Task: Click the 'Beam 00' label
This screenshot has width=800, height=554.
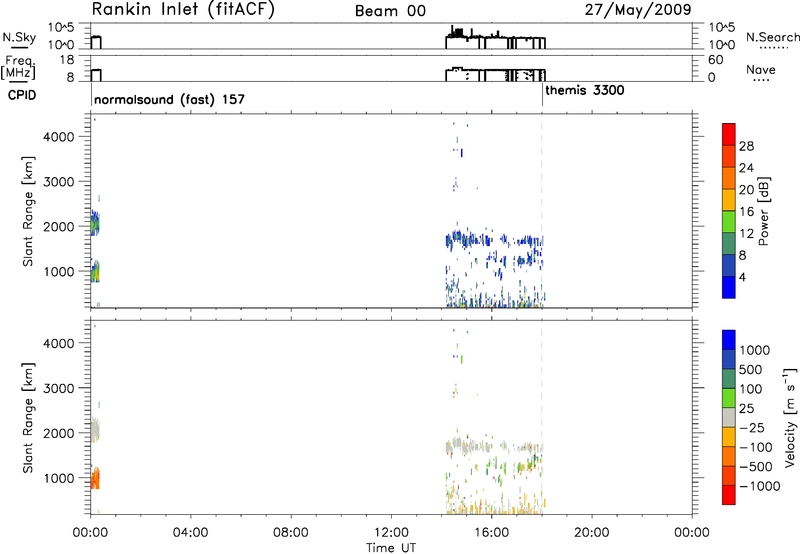Action: pos(390,11)
